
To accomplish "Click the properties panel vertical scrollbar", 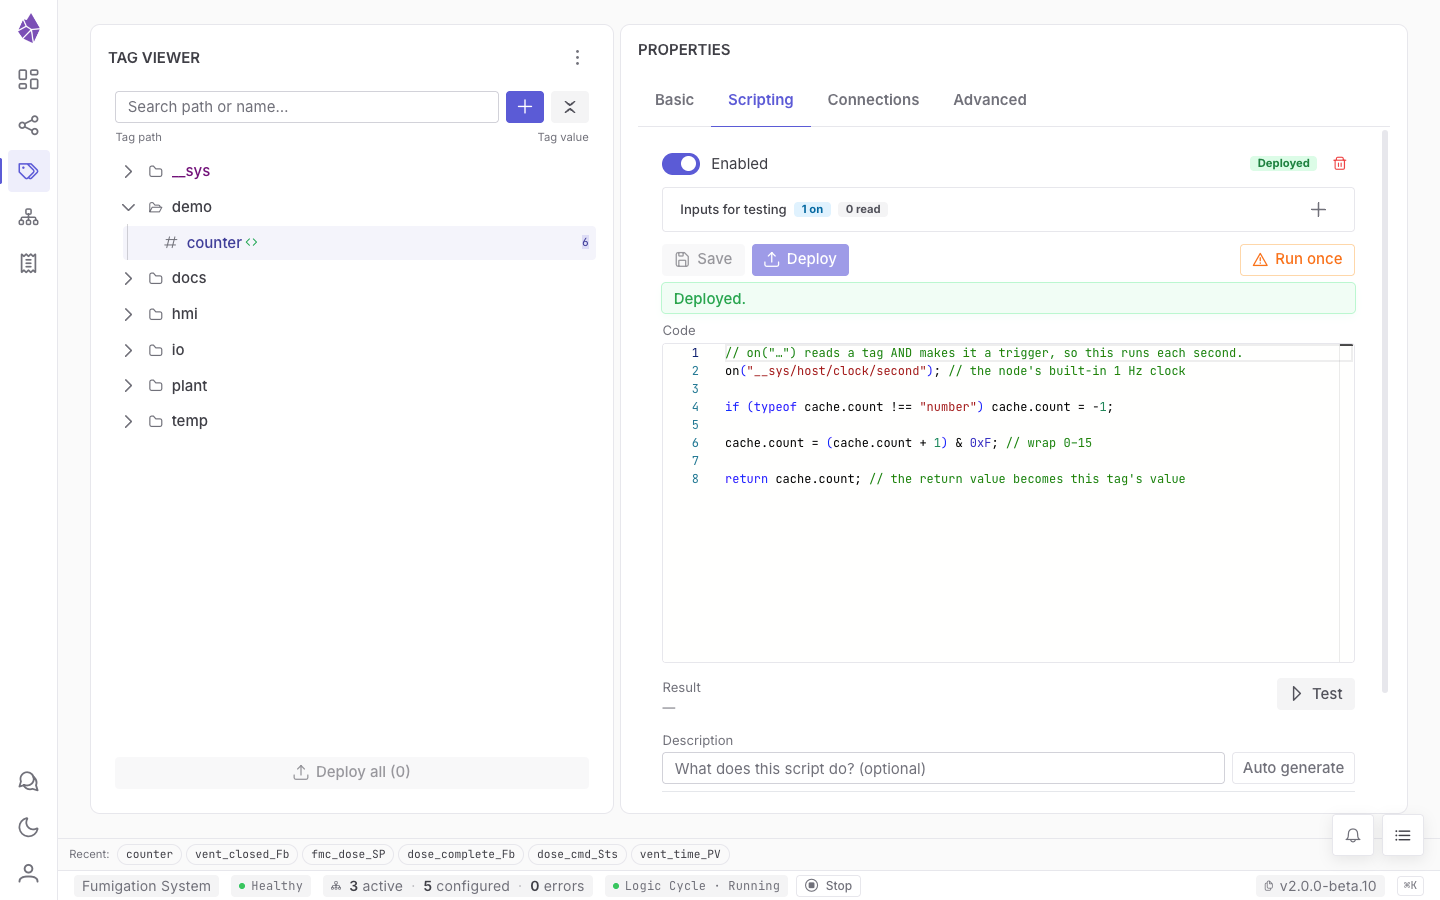I will tap(1385, 410).
